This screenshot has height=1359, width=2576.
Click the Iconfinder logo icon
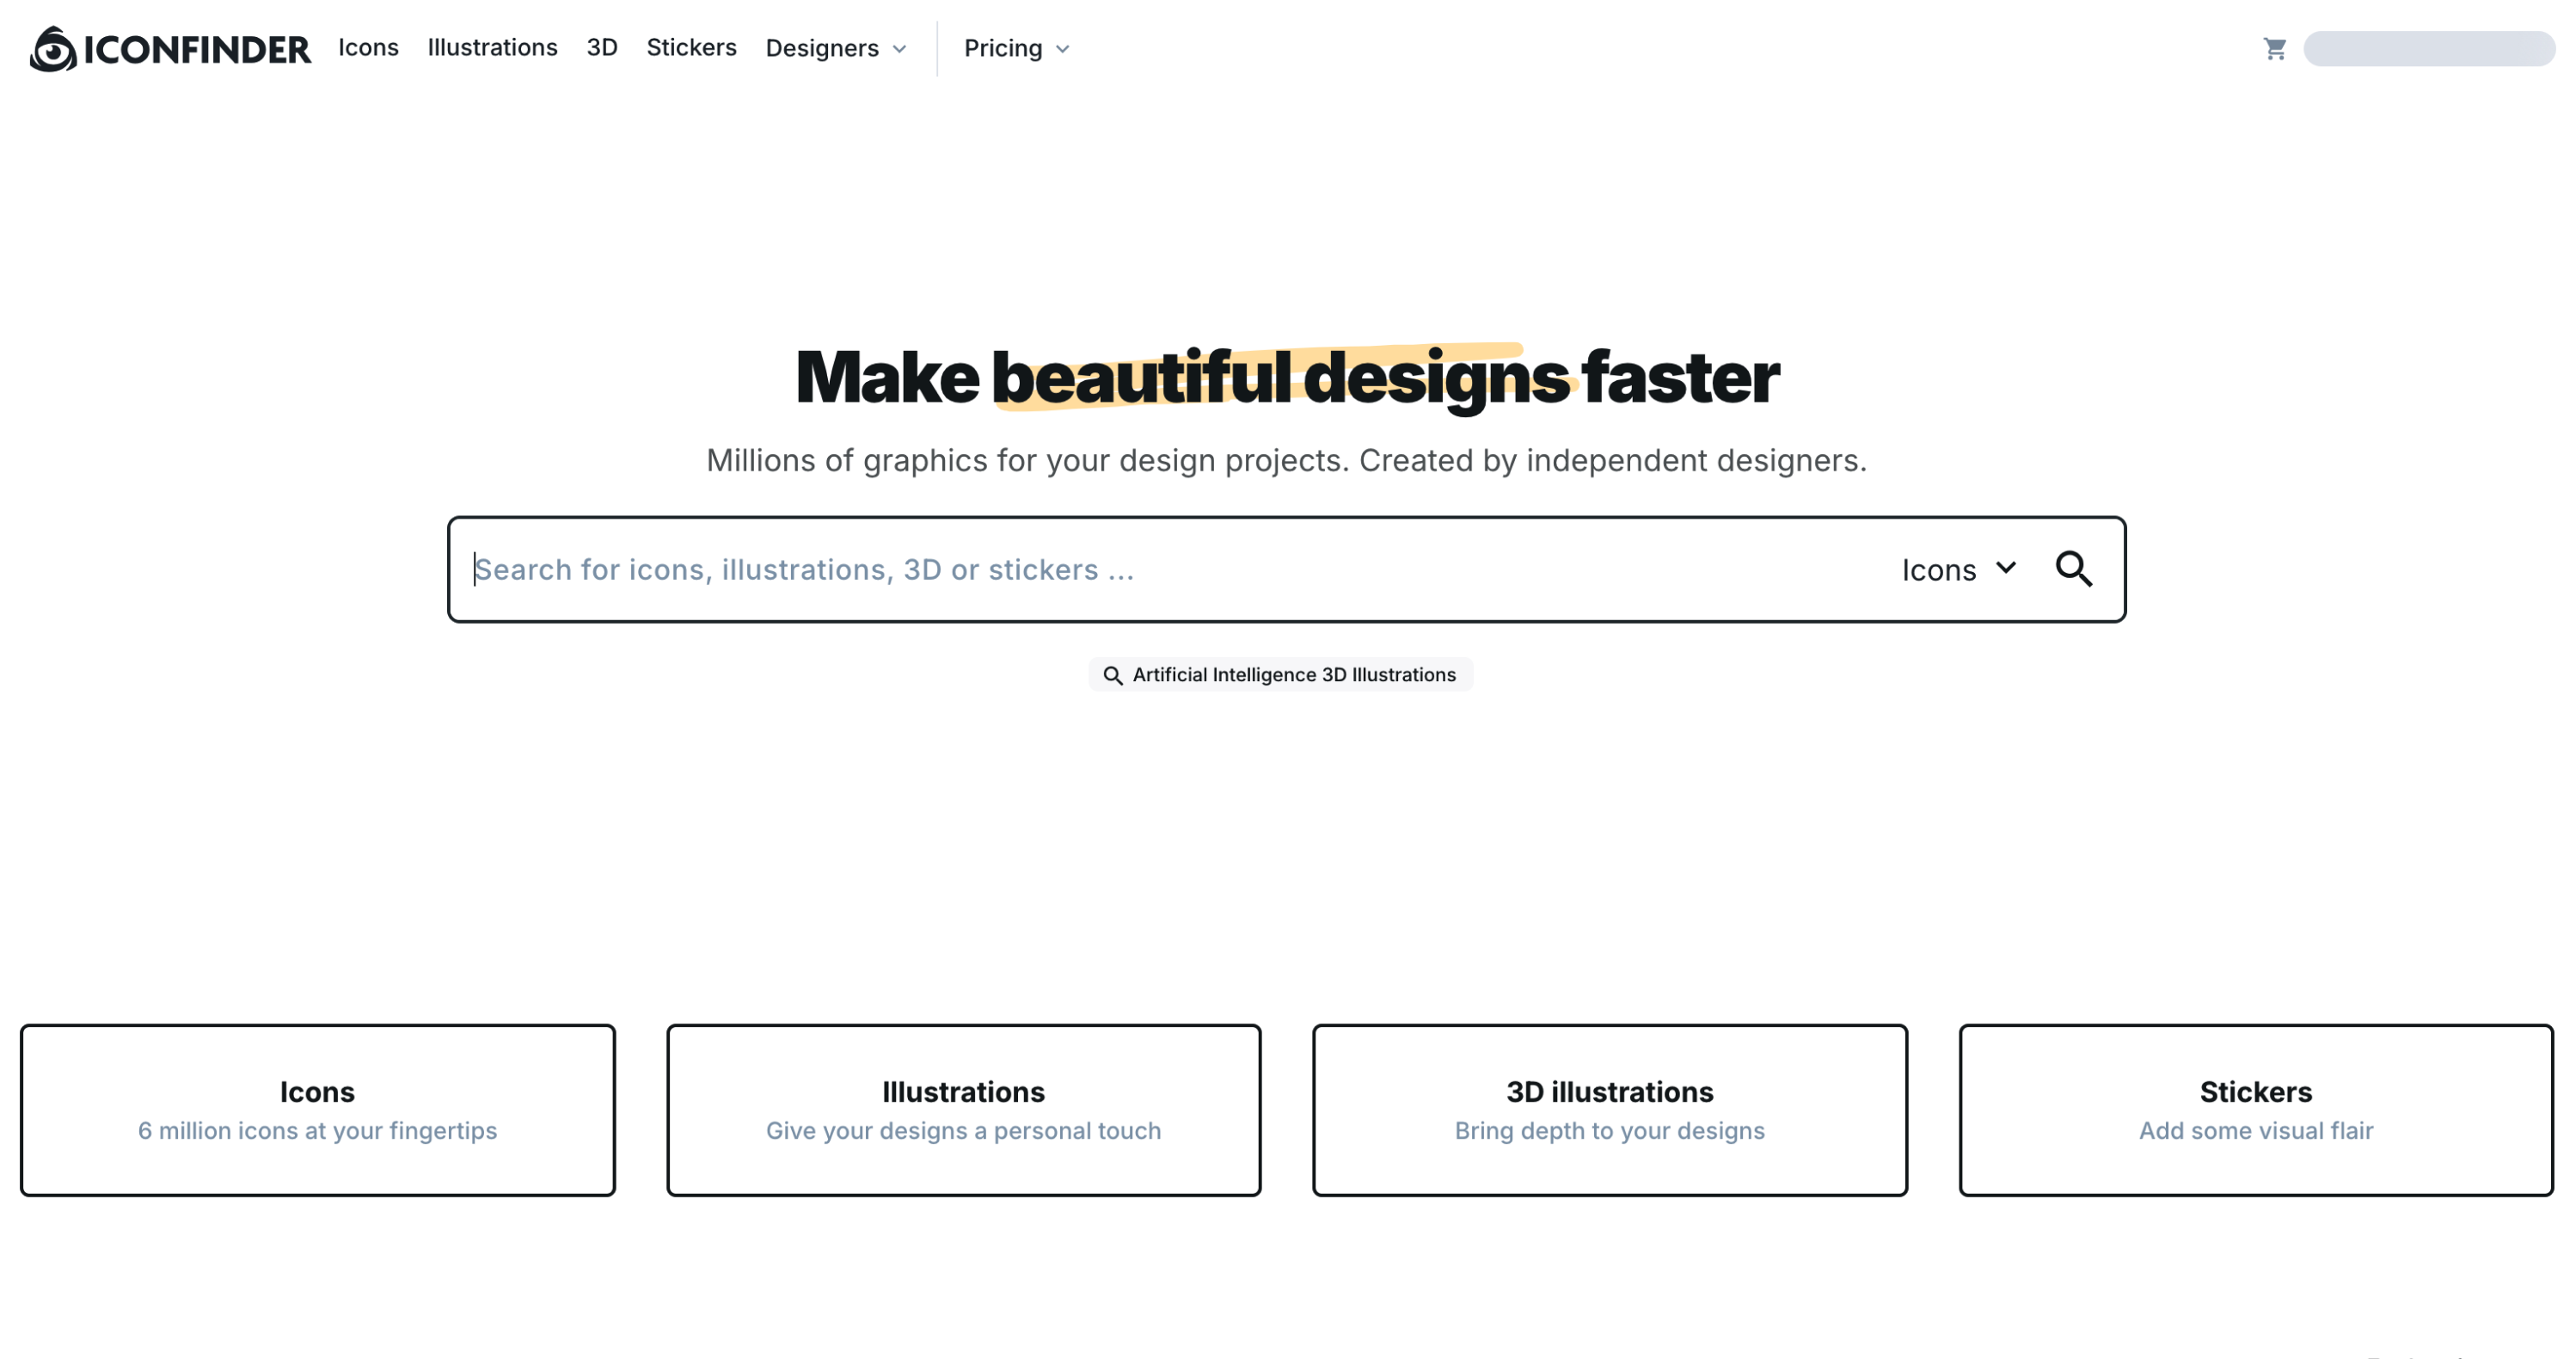coord(52,48)
